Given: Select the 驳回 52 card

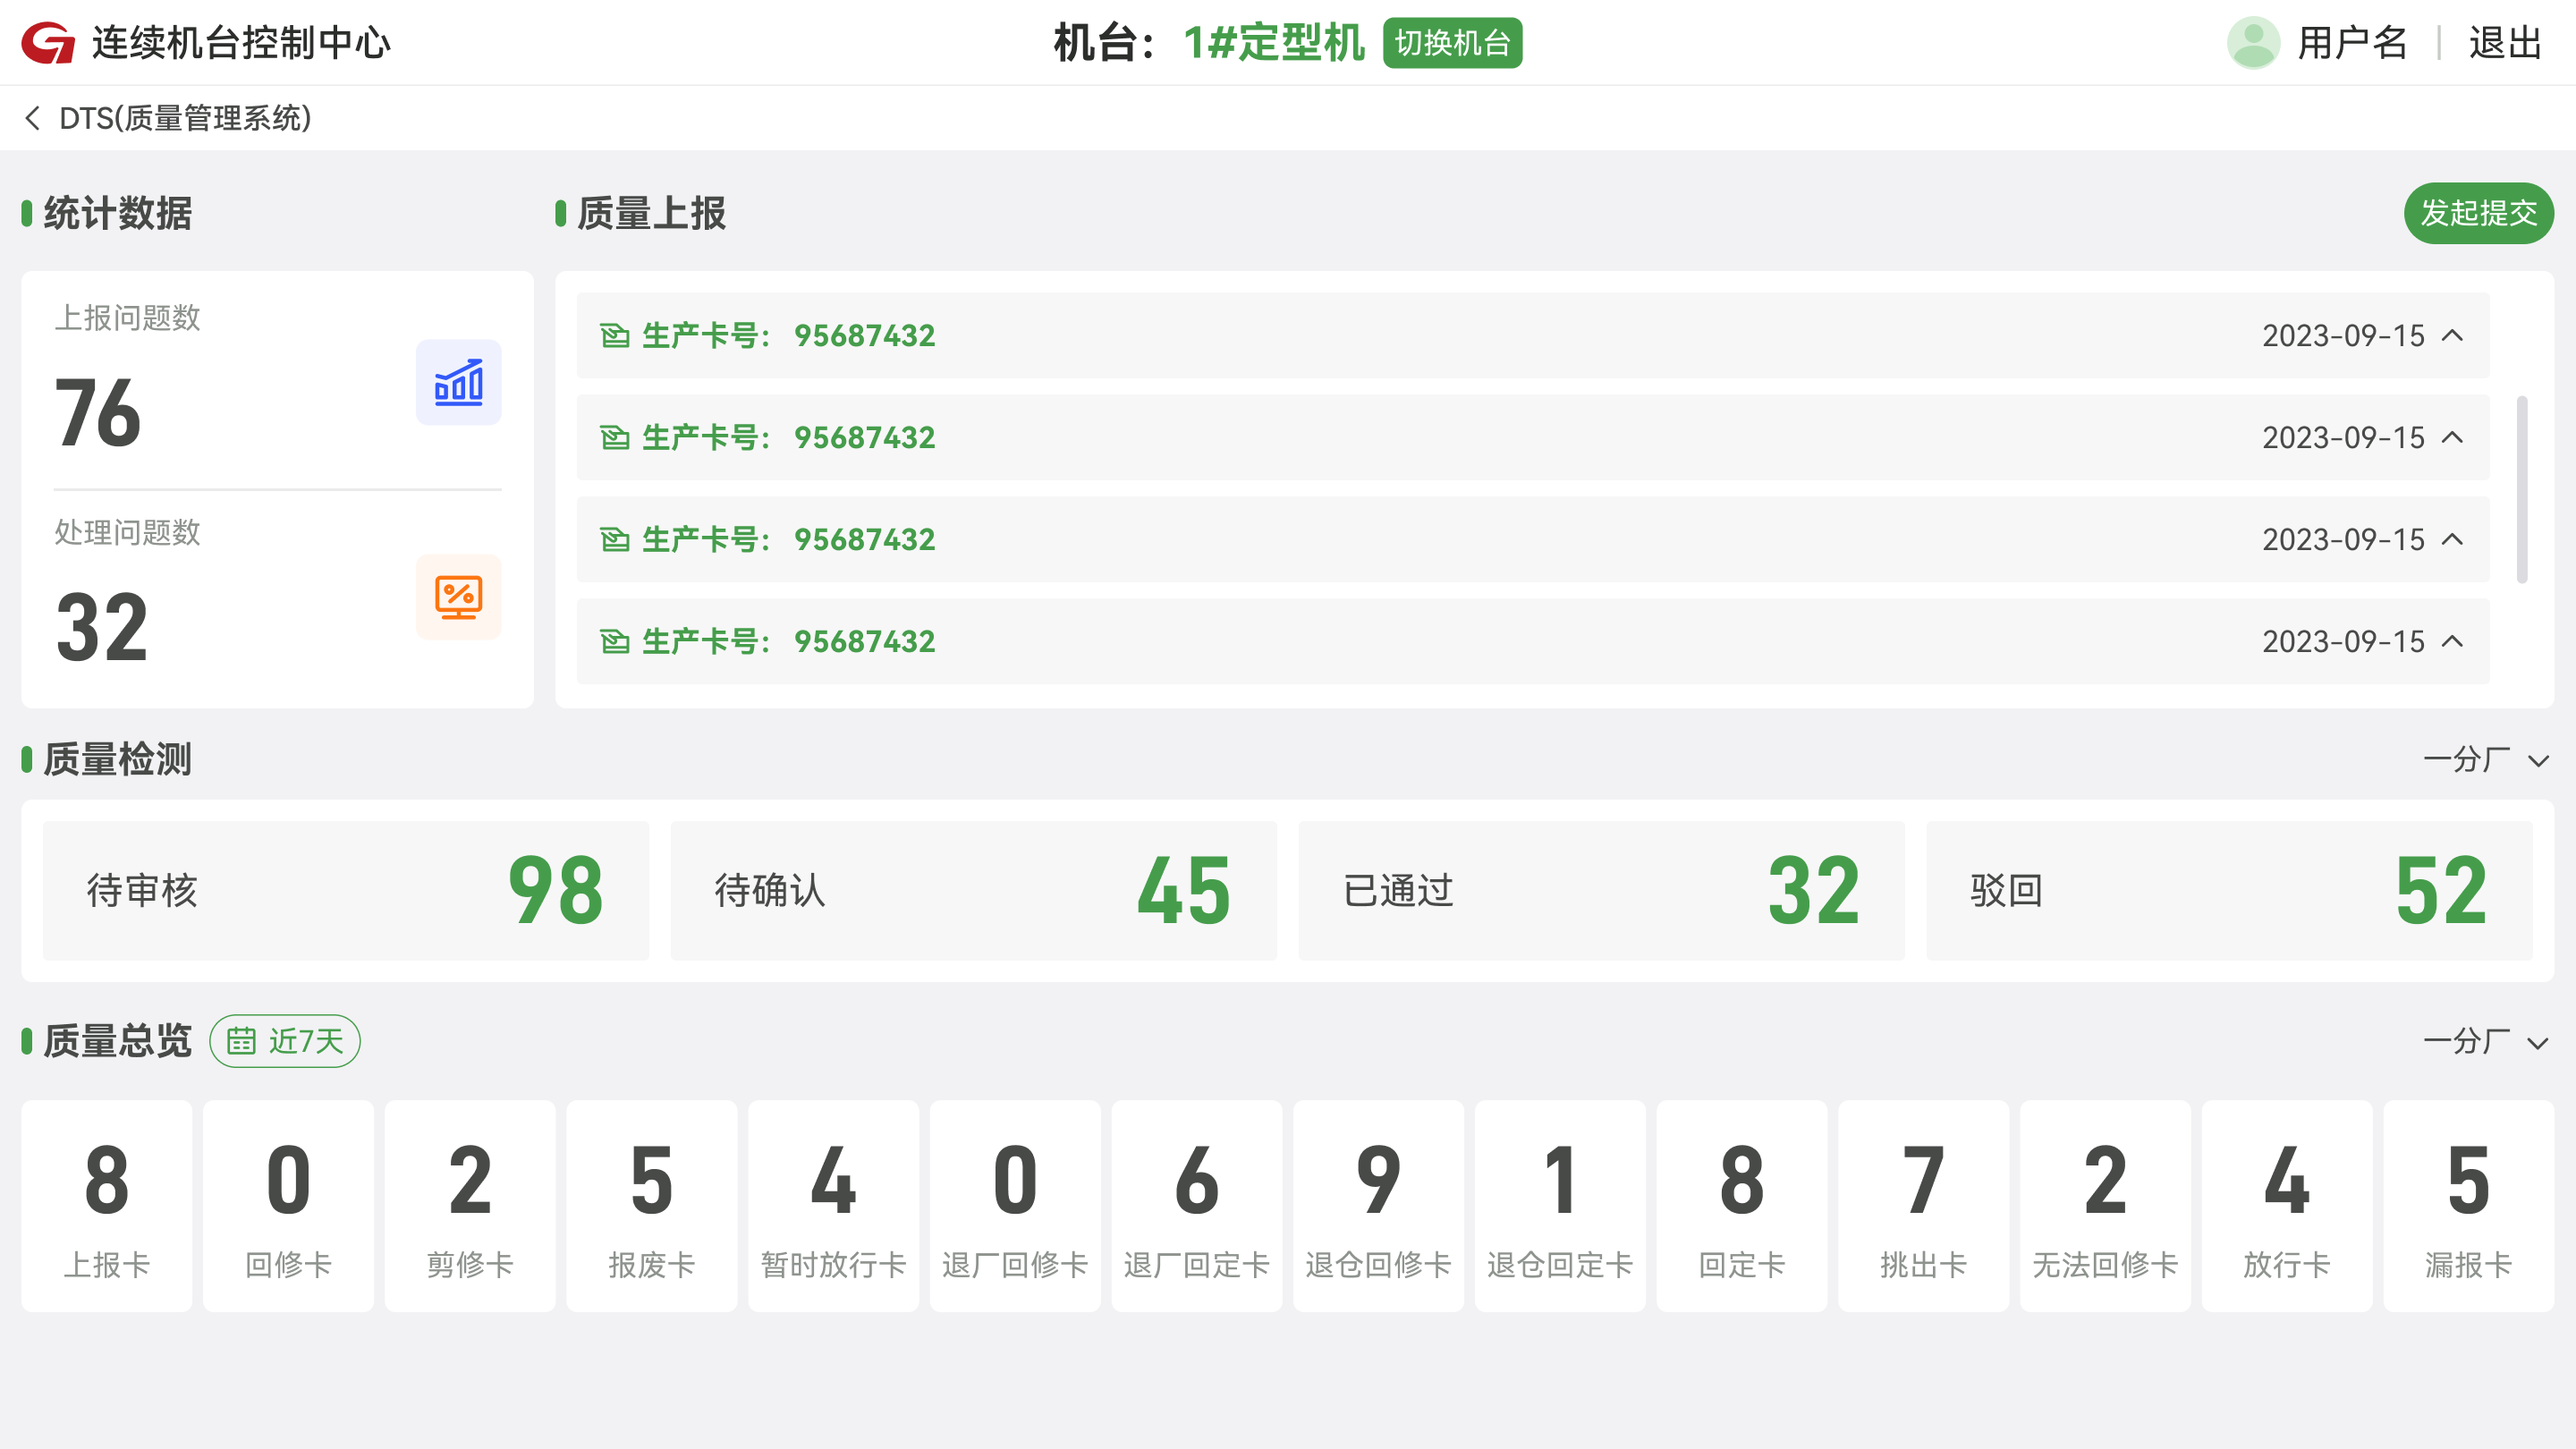Looking at the screenshot, I should (2230, 890).
